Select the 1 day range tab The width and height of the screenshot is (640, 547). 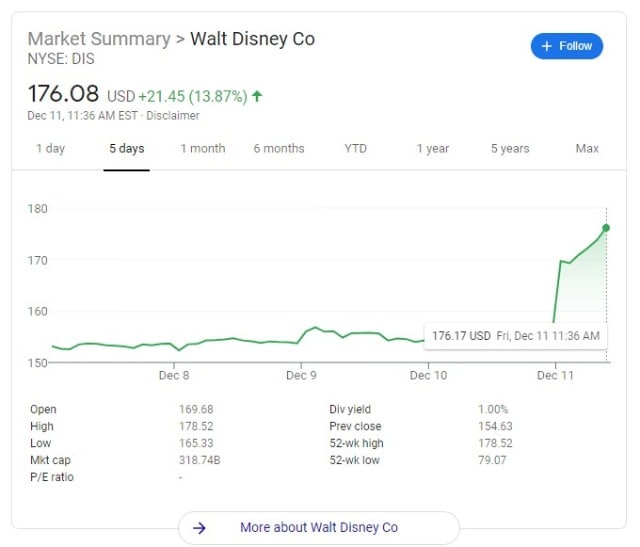coord(50,148)
